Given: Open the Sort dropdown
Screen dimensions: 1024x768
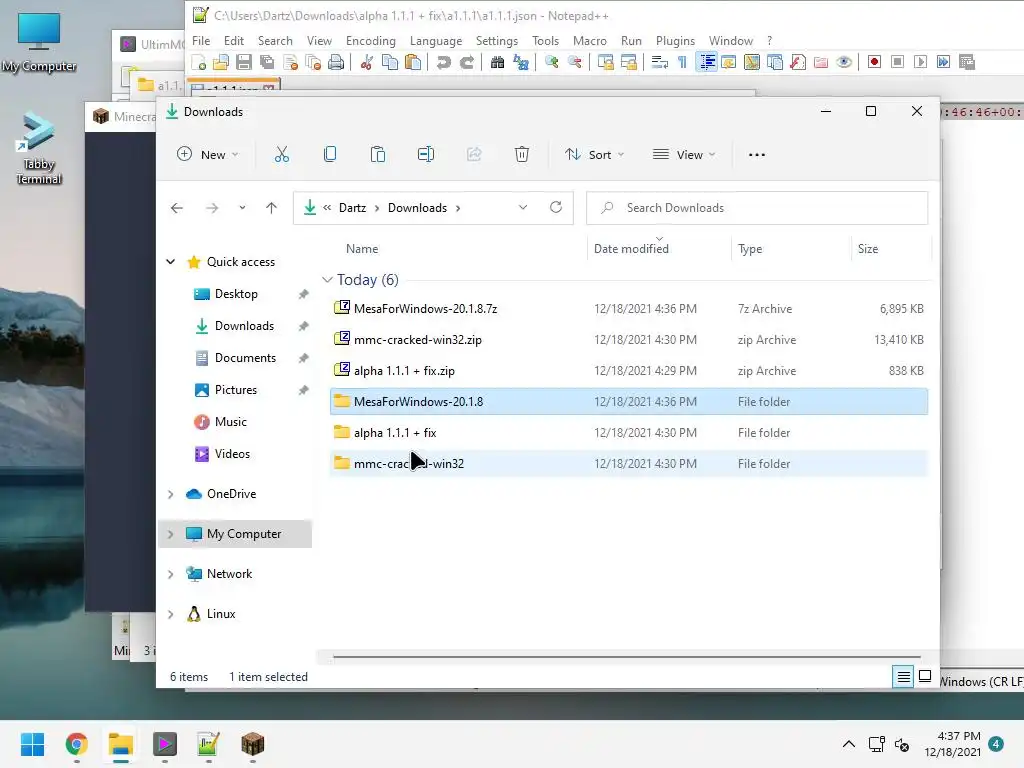Looking at the screenshot, I should click(x=595, y=155).
